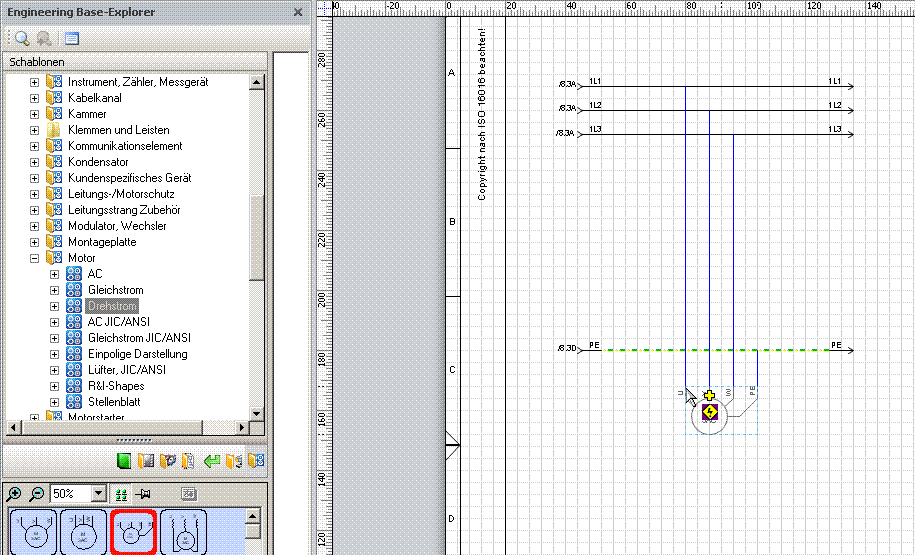This screenshot has width=916, height=556.
Task: Select the Gleichstrom tree item
Action: (x=115, y=290)
